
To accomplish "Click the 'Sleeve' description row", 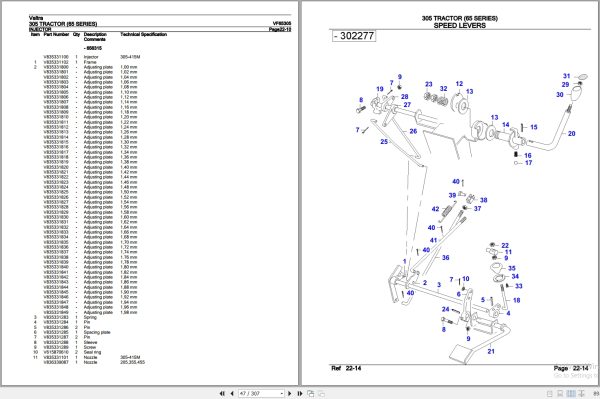I will click(x=91, y=342).
